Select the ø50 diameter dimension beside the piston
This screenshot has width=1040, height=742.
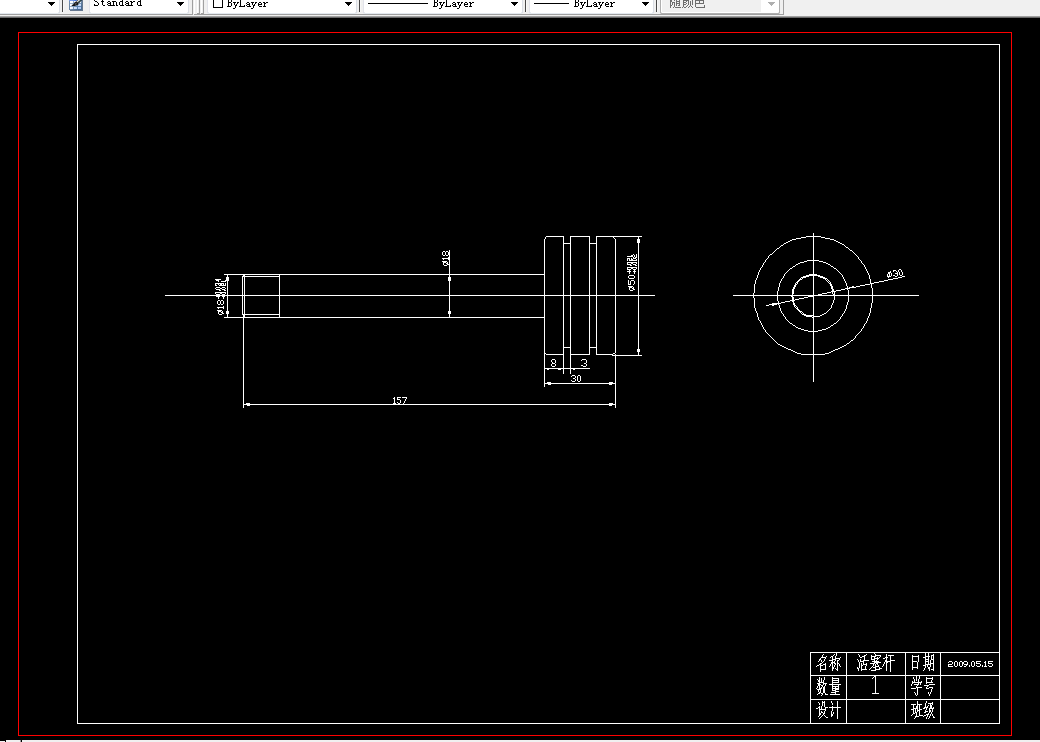pyautogui.click(x=632, y=272)
